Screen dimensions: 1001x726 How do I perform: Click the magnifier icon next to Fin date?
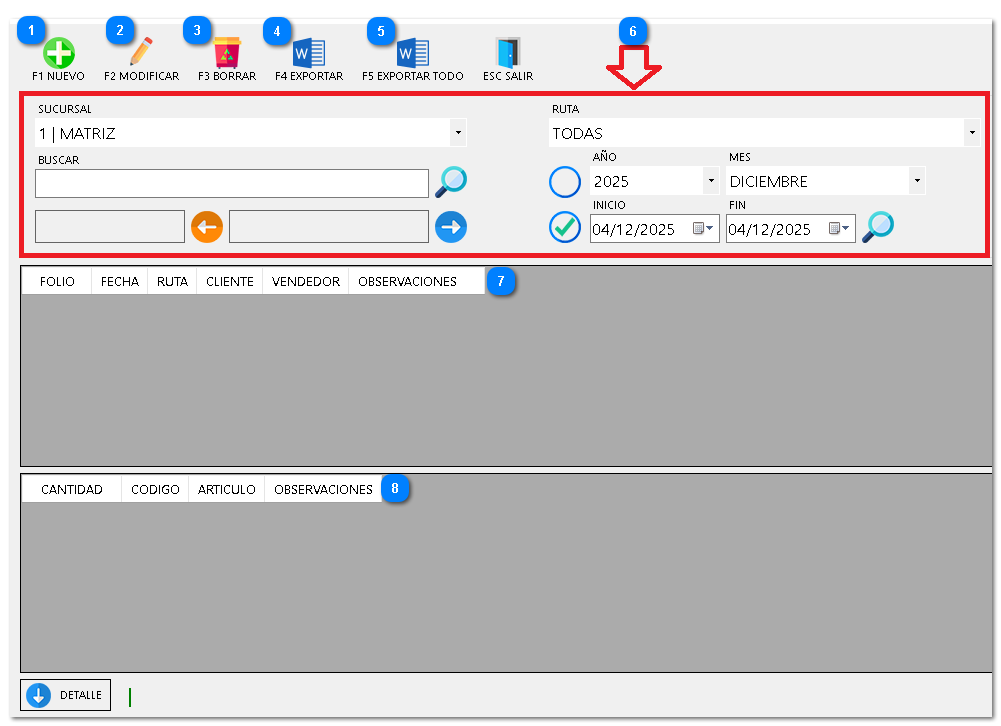[x=878, y=227]
